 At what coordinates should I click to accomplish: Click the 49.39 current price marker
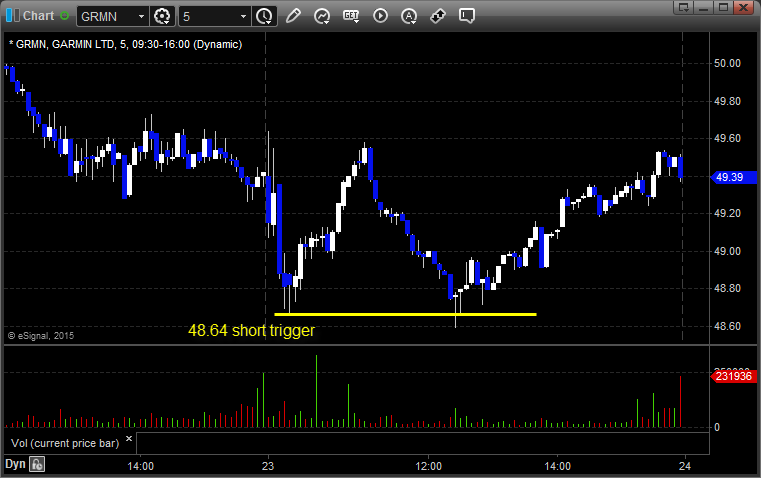click(x=726, y=177)
